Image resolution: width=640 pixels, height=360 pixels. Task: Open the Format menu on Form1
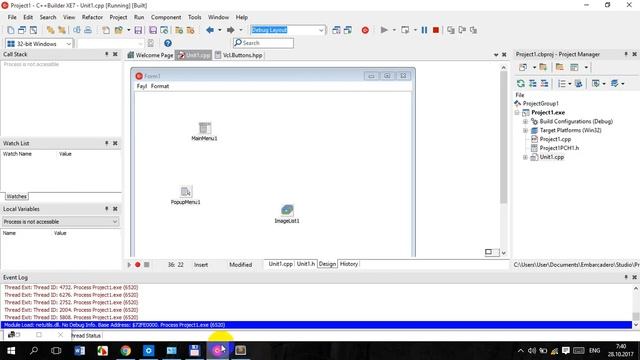(160, 86)
